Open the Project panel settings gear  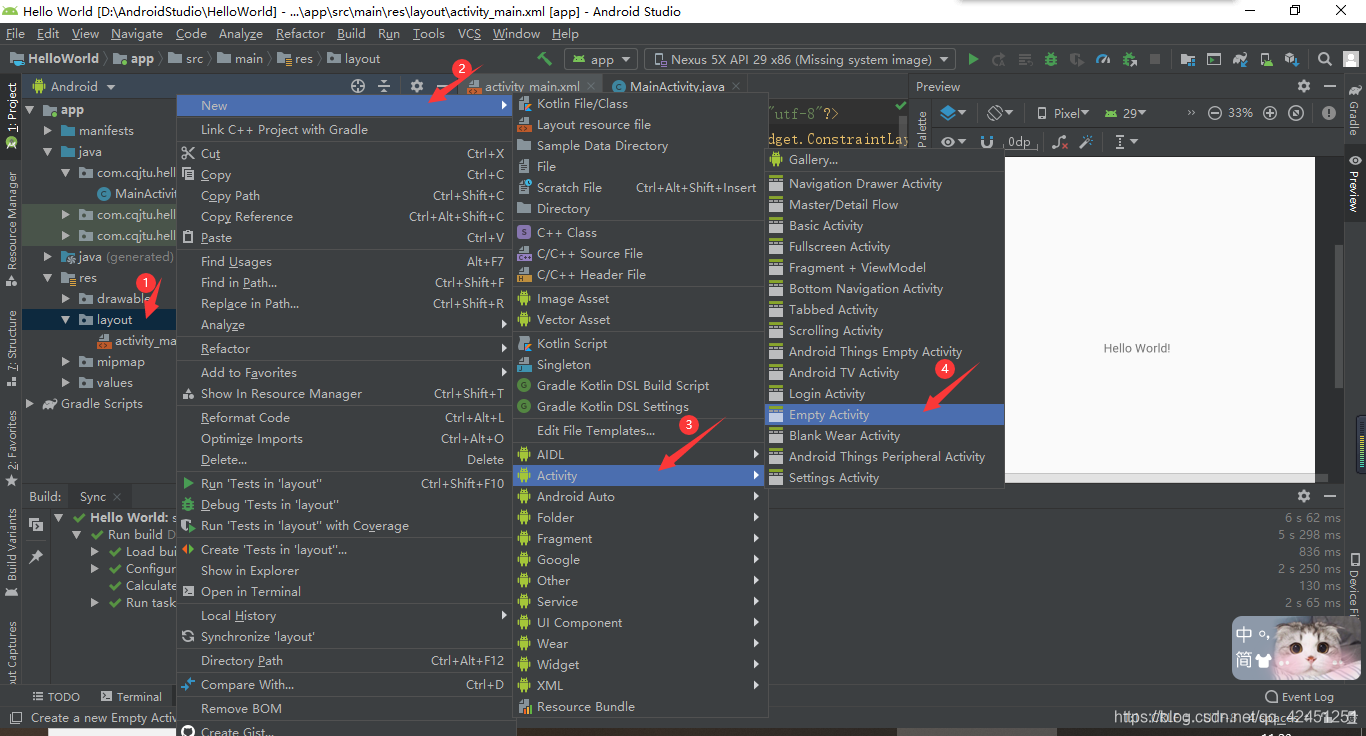coord(417,87)
